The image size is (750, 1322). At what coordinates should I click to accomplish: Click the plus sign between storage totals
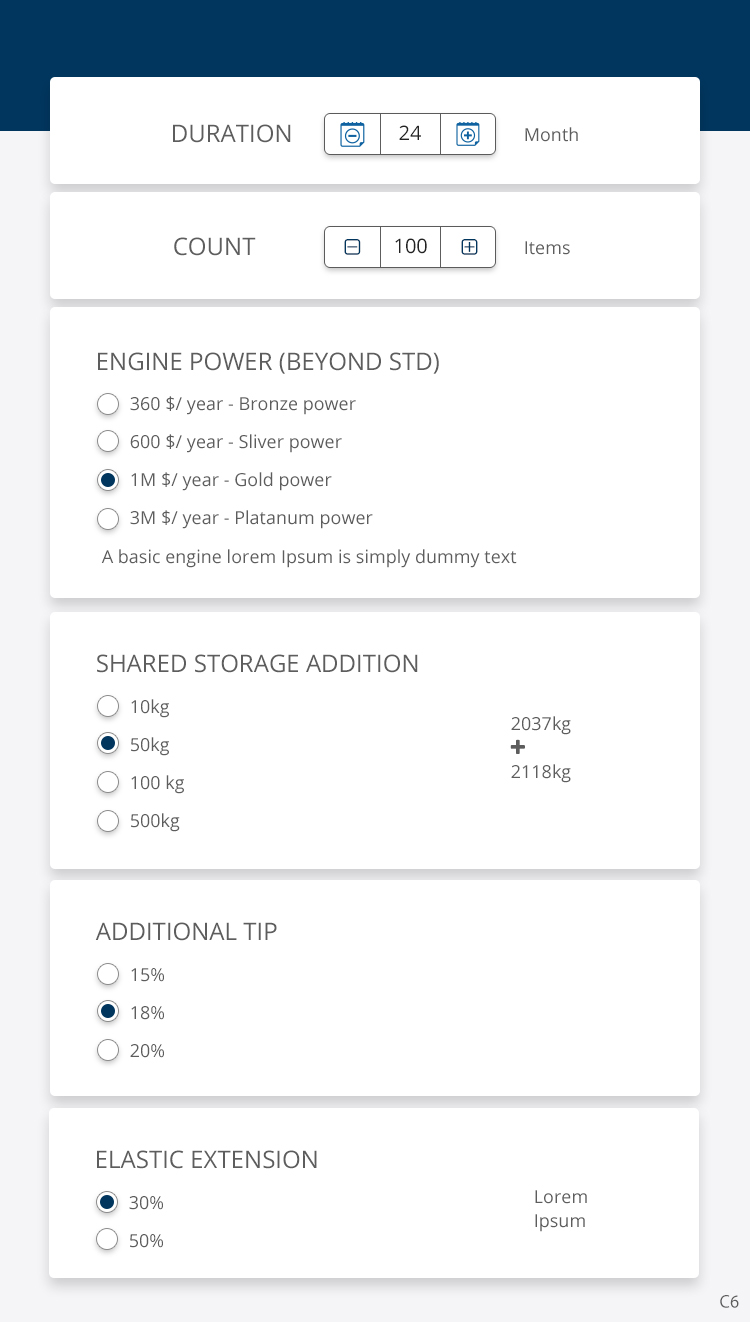pyautogui.click(x=518, y=748)
